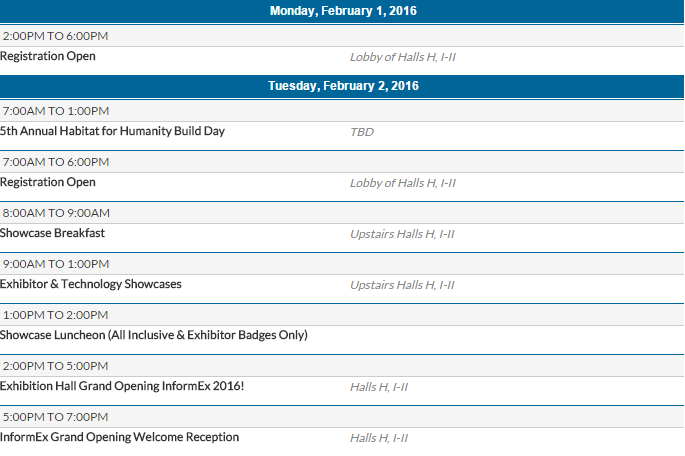Screen dimensions: 685x456
Task: Click the 2:00PM TO 6:00PM time row
Action: [x=342, y=36]
